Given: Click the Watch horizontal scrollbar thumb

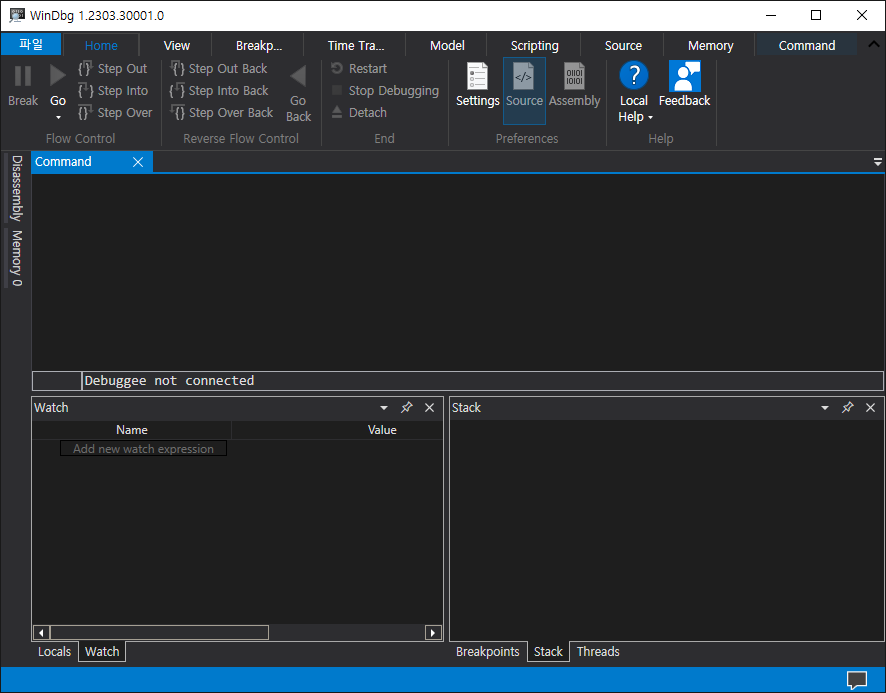Looking at the screenshot, I should click(159, 633).
